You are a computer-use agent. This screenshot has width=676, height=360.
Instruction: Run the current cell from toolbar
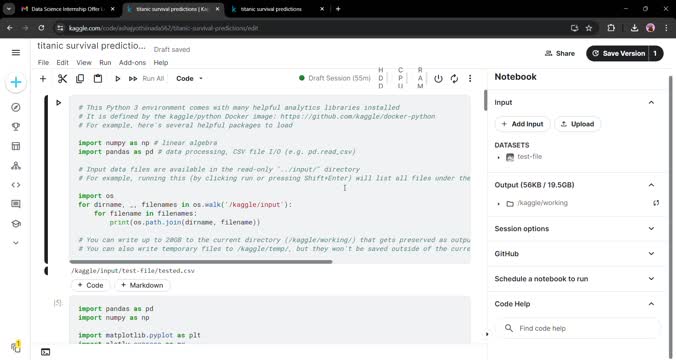click(117, 78)
